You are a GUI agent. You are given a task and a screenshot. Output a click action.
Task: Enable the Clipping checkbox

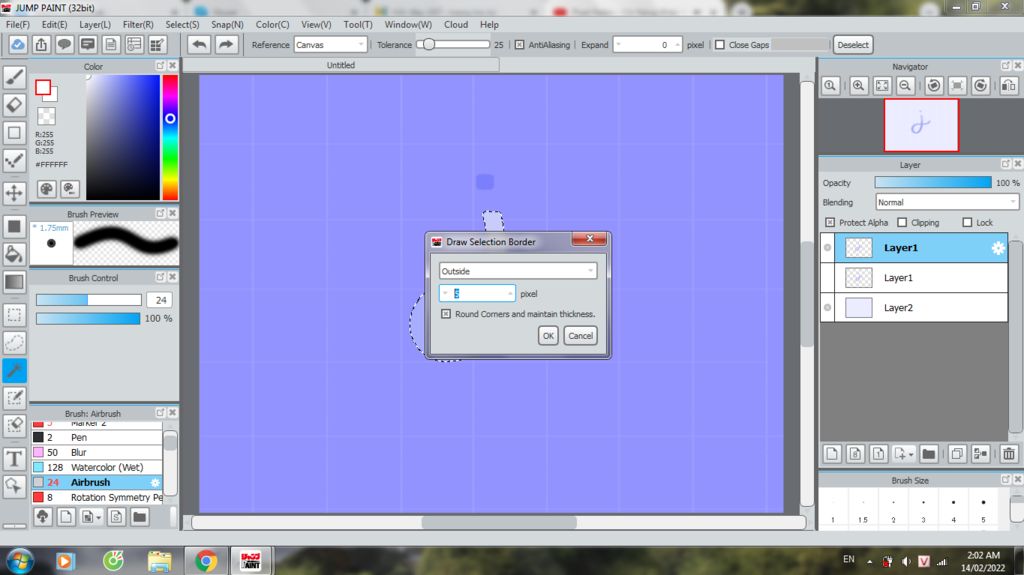point(902,223)
